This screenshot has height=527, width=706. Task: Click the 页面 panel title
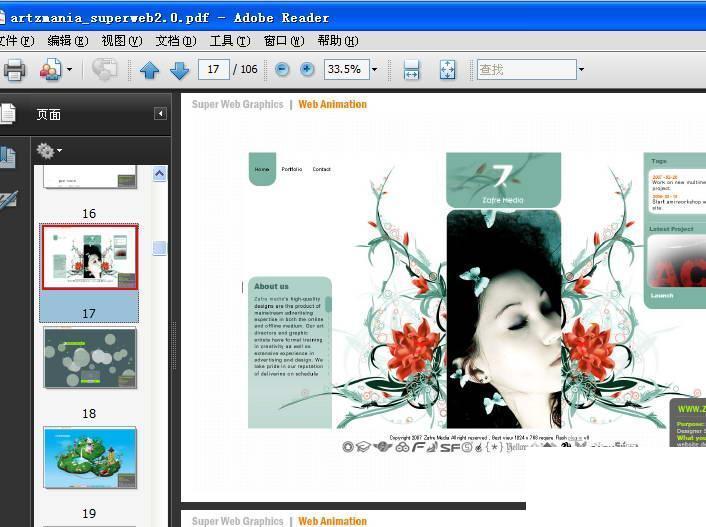pos(49,114)
